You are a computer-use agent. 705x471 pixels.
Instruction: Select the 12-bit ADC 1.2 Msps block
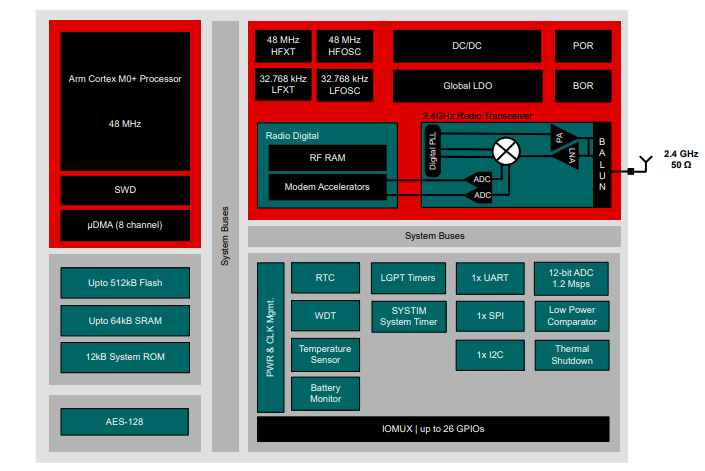571,279
